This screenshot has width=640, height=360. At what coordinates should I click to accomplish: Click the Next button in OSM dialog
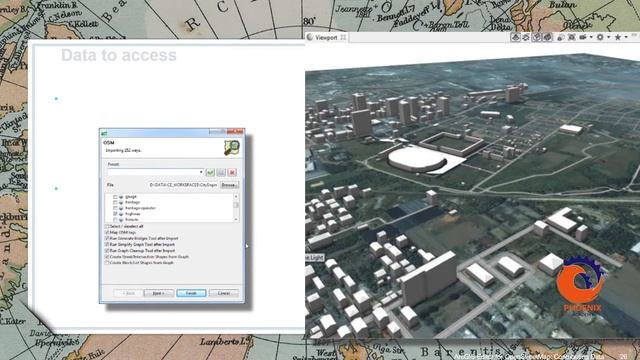tap(158, 293)
